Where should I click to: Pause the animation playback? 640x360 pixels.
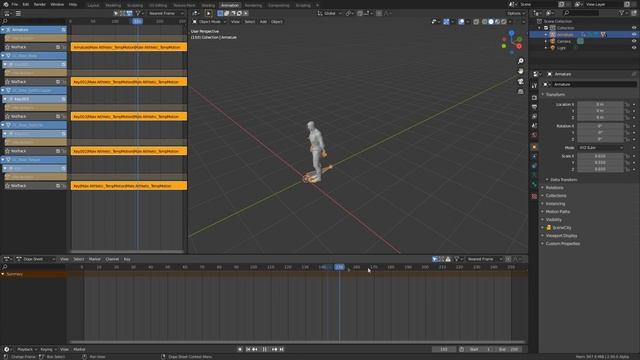point(264,349)
